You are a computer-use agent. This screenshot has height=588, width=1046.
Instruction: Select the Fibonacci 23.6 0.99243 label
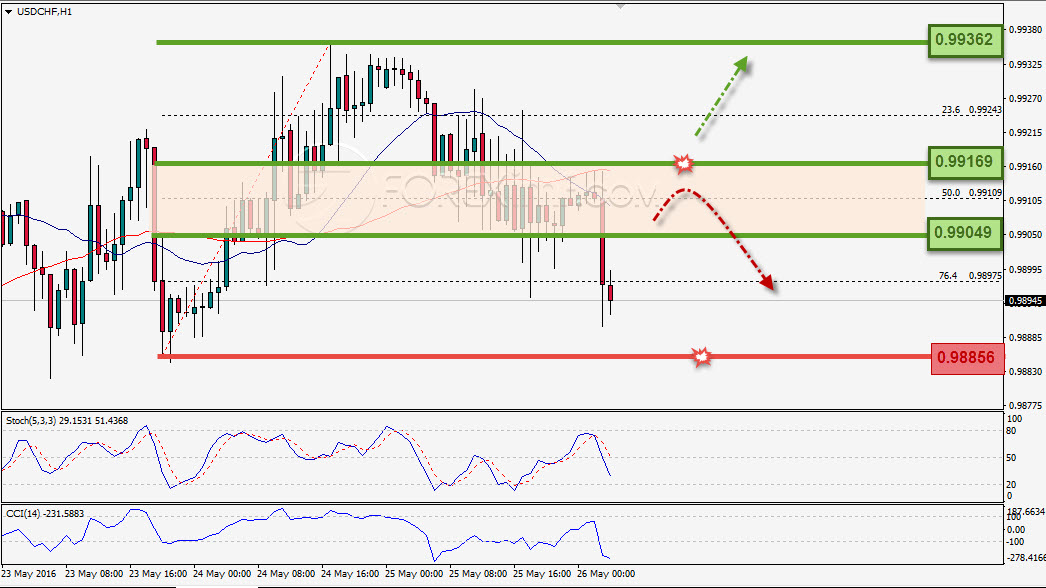(x=971, y=109)
